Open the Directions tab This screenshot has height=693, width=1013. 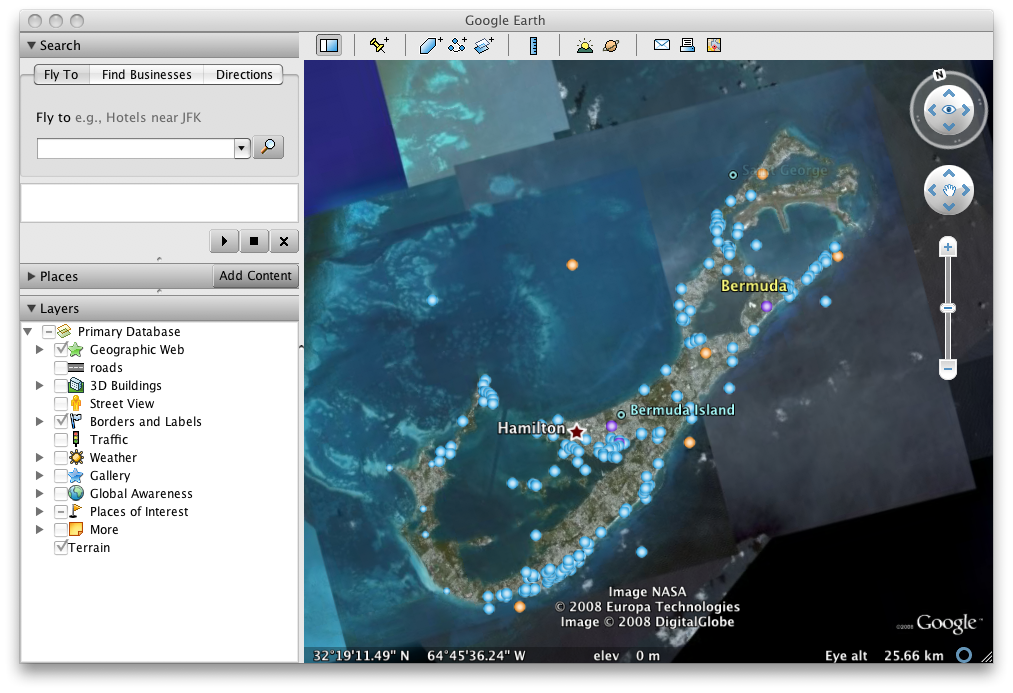(244, 74)
